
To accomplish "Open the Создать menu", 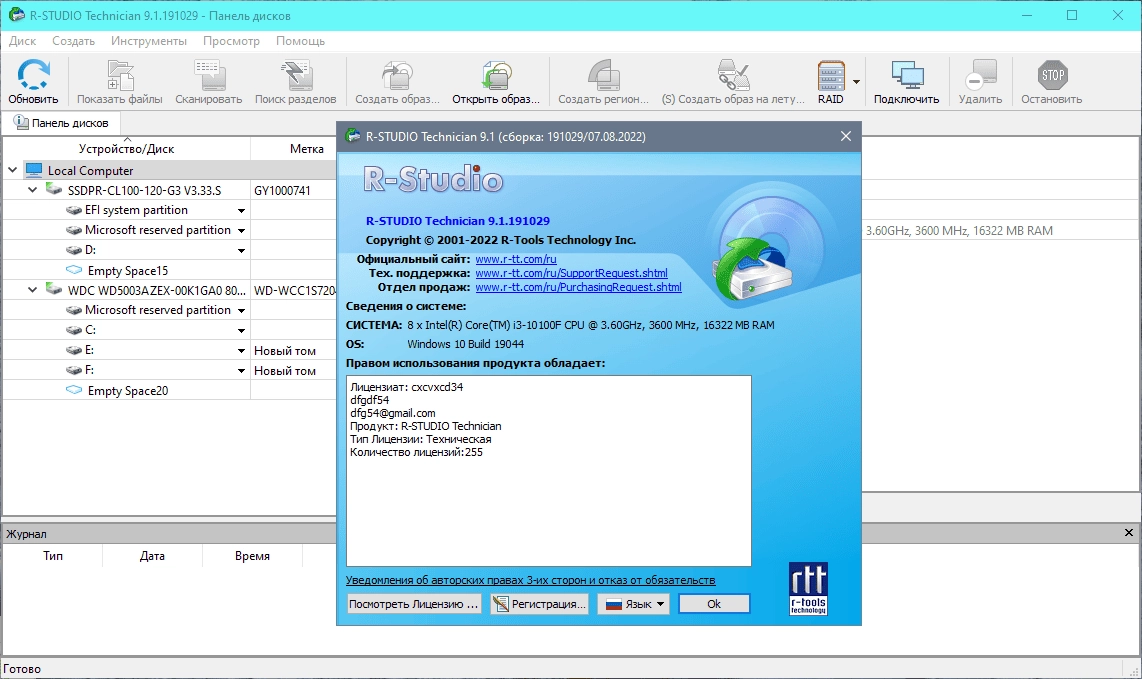I will click(74, 41).
